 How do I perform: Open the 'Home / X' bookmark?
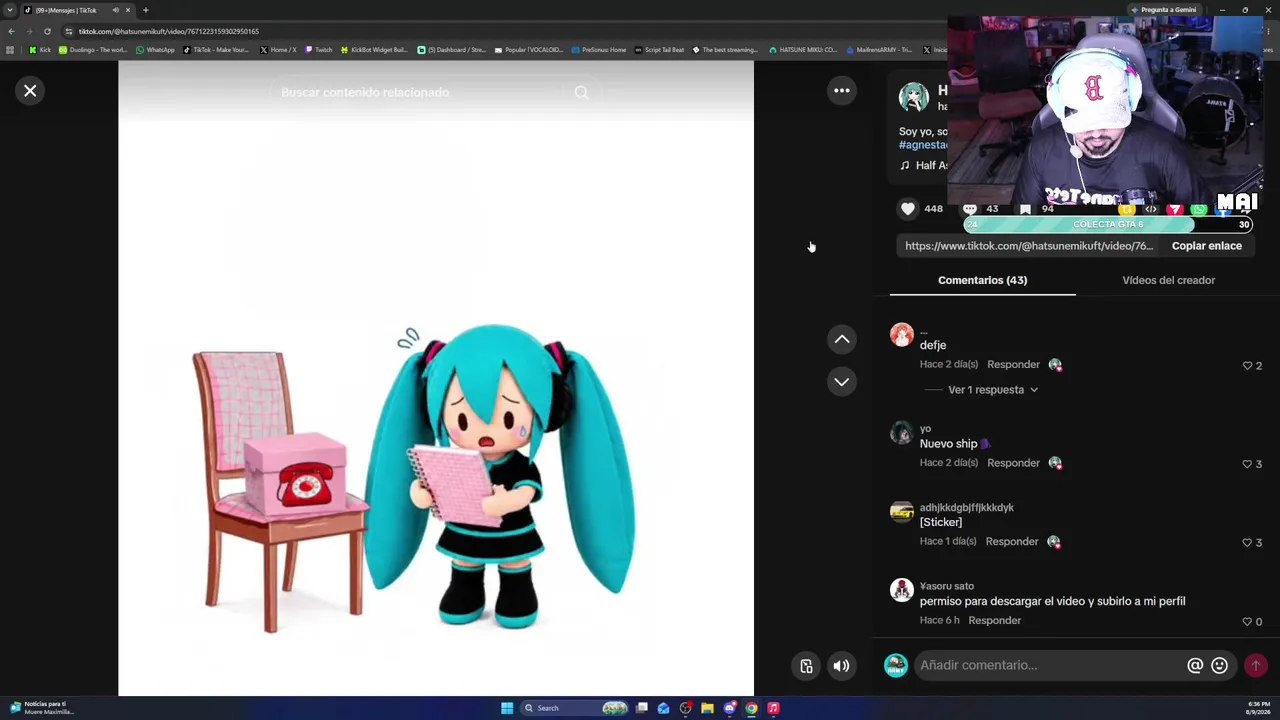(278, 50)
